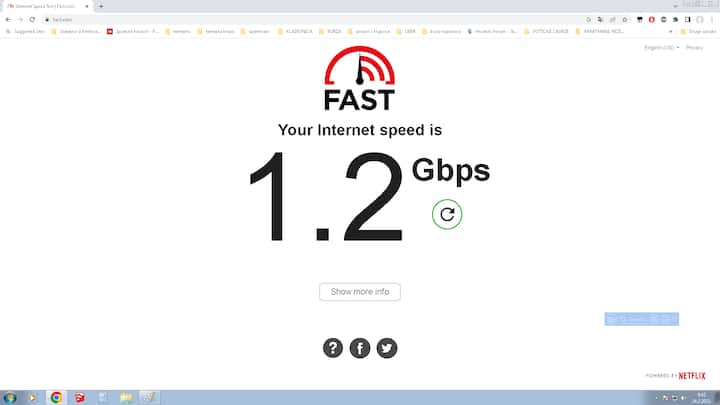This screenshot has width=720, height=405.
Task: Open the help question mark icon
Action: coord(332,348)
